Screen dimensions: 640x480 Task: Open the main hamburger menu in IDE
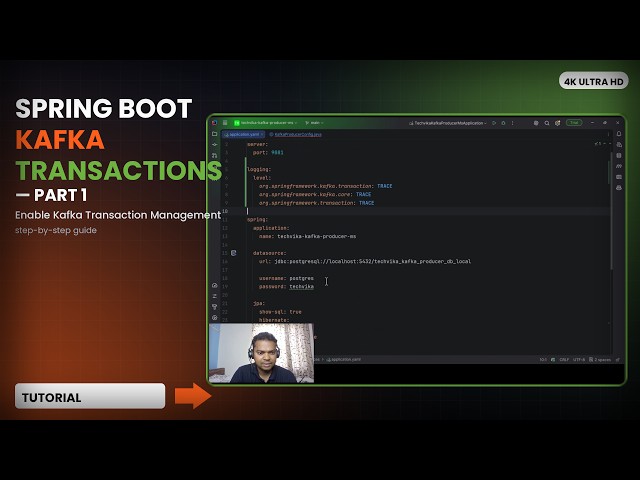click(x=224, y=122)
